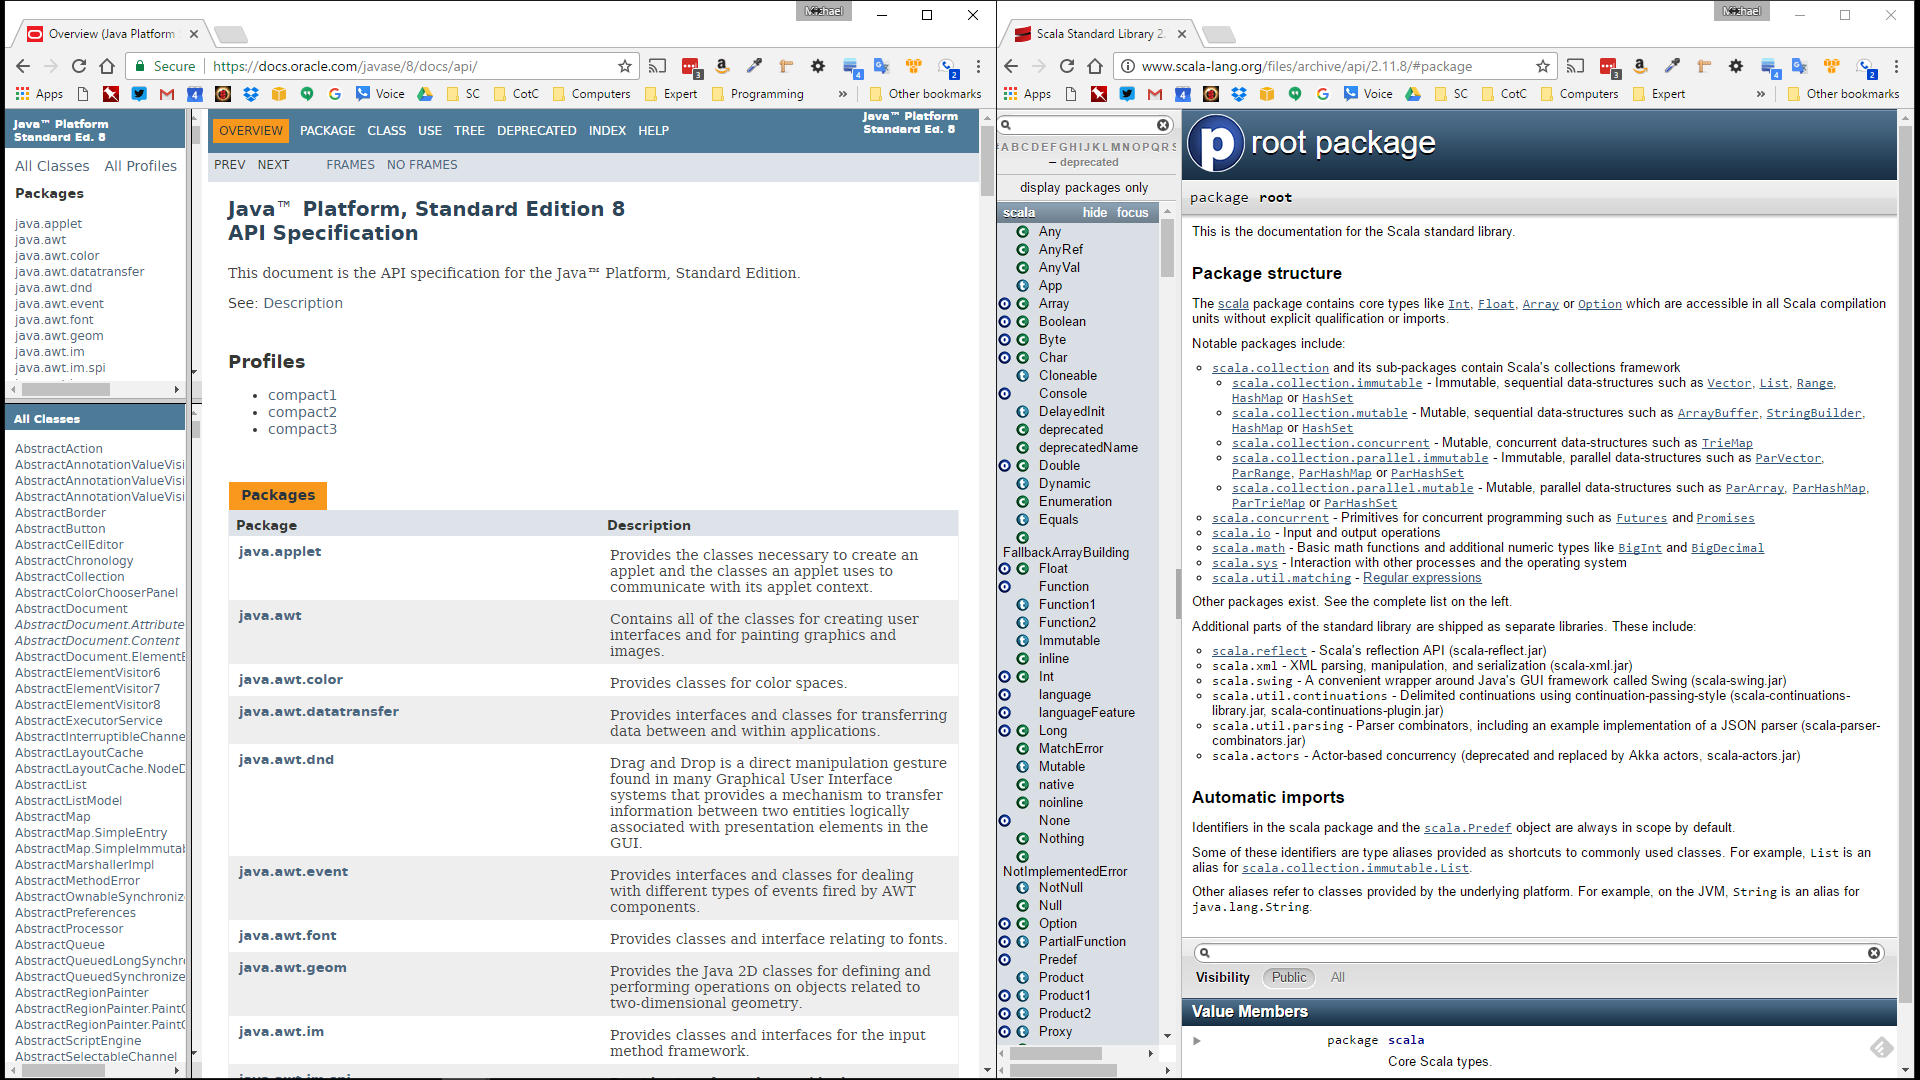The image size is (1920, 1080).
Task: Toggle the deprecated filter in the Scala sidebar
Action: pos(1089,162)
